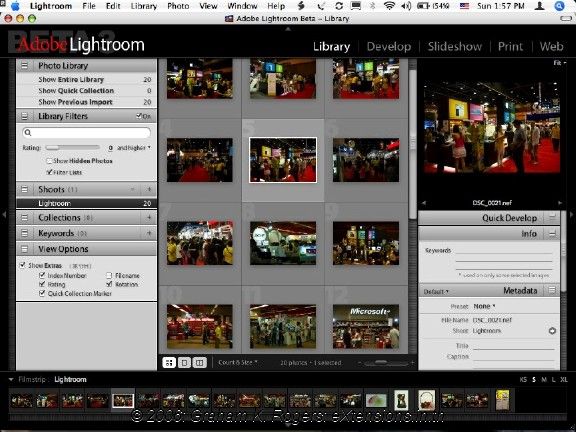The height and width of the screenshot is (432, 576).
Task: Click the Keywords panel grip icon
Action: tap(25, 233)
